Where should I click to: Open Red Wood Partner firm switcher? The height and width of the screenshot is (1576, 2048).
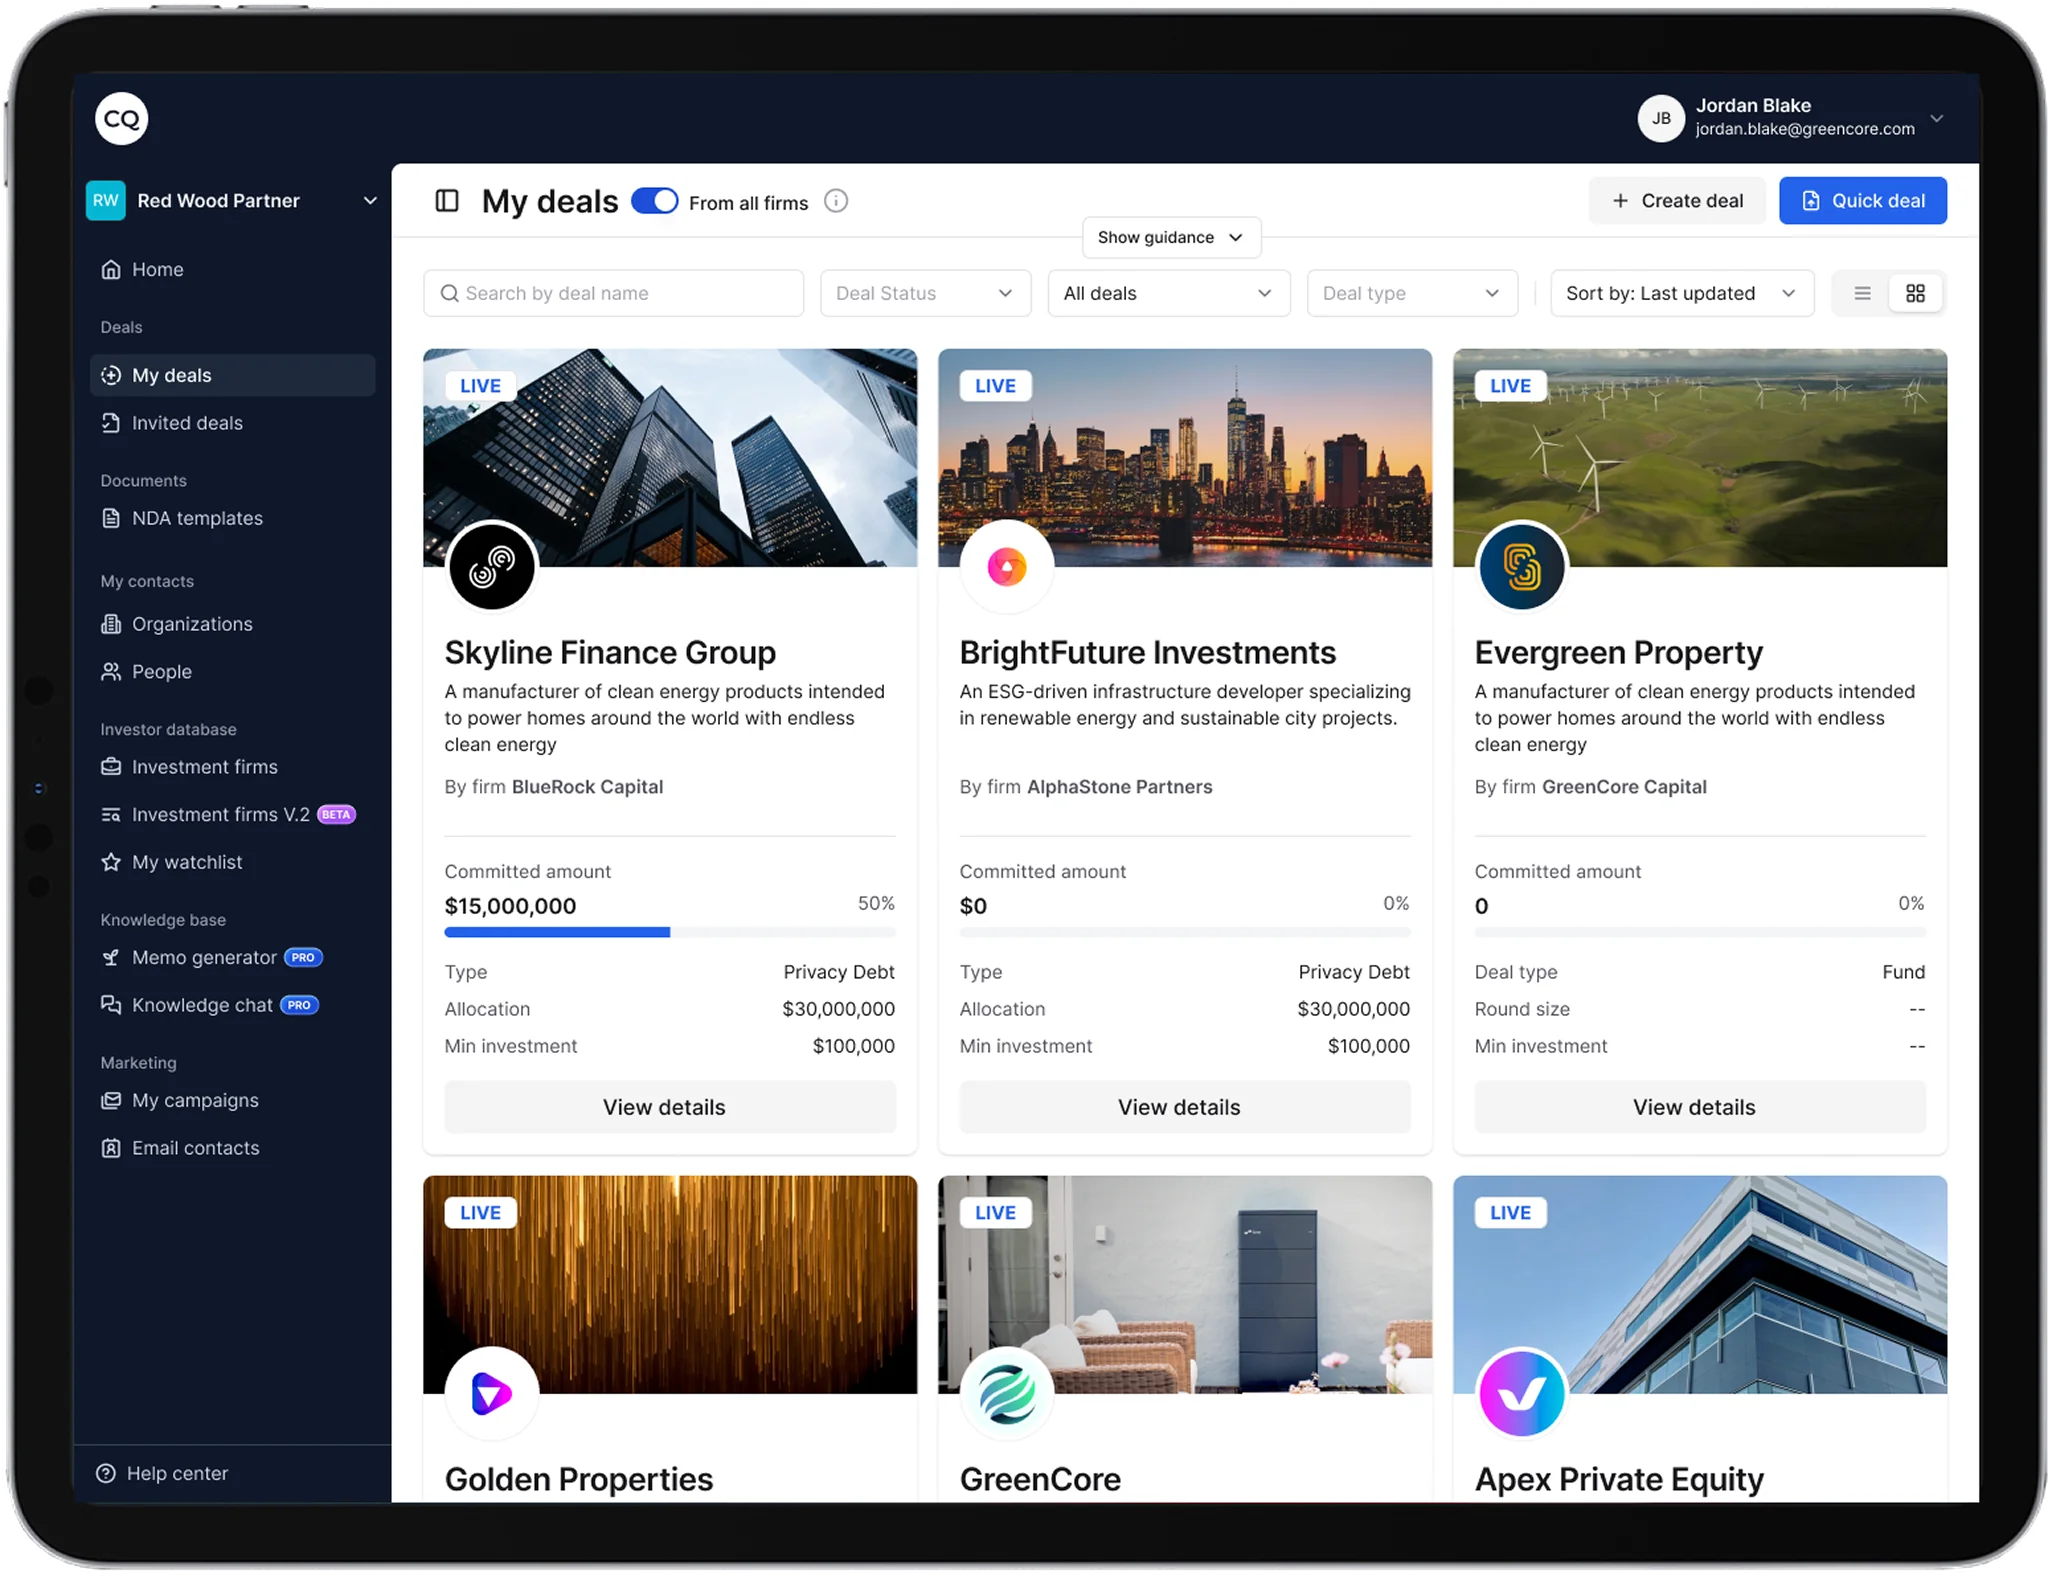coord(232,200)
